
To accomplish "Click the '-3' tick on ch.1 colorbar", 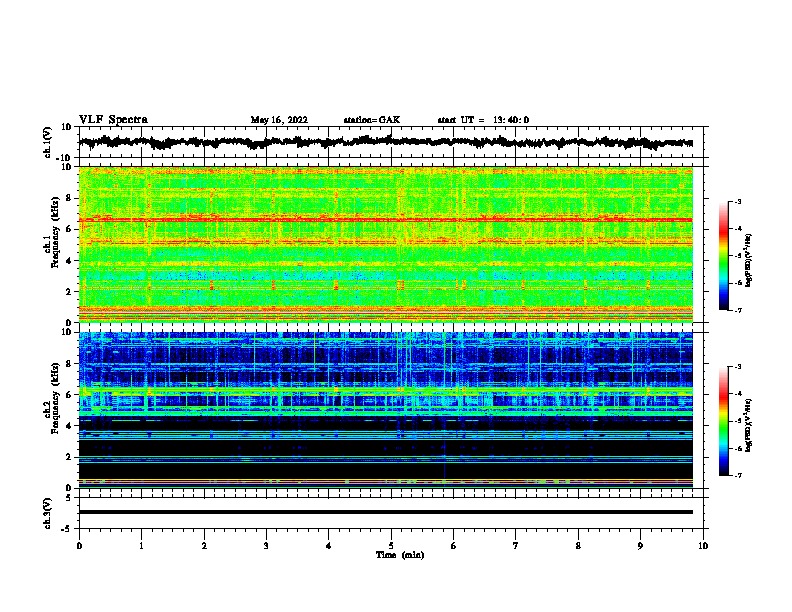I will [737, 202].
